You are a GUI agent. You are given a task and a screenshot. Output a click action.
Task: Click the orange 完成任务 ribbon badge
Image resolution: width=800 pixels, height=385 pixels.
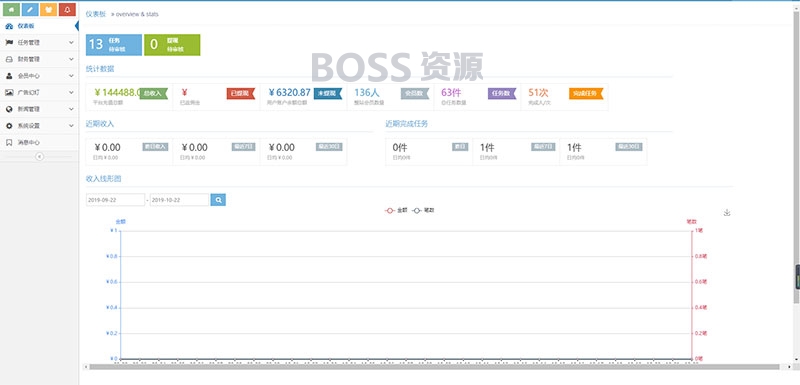[586, 93]
